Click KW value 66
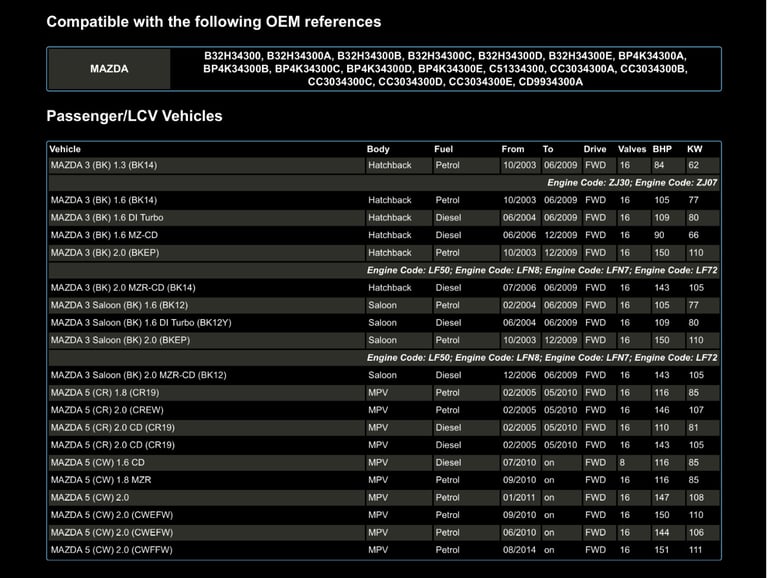The width and height of the screenshot is (768, 578). [x=694, y=235]
